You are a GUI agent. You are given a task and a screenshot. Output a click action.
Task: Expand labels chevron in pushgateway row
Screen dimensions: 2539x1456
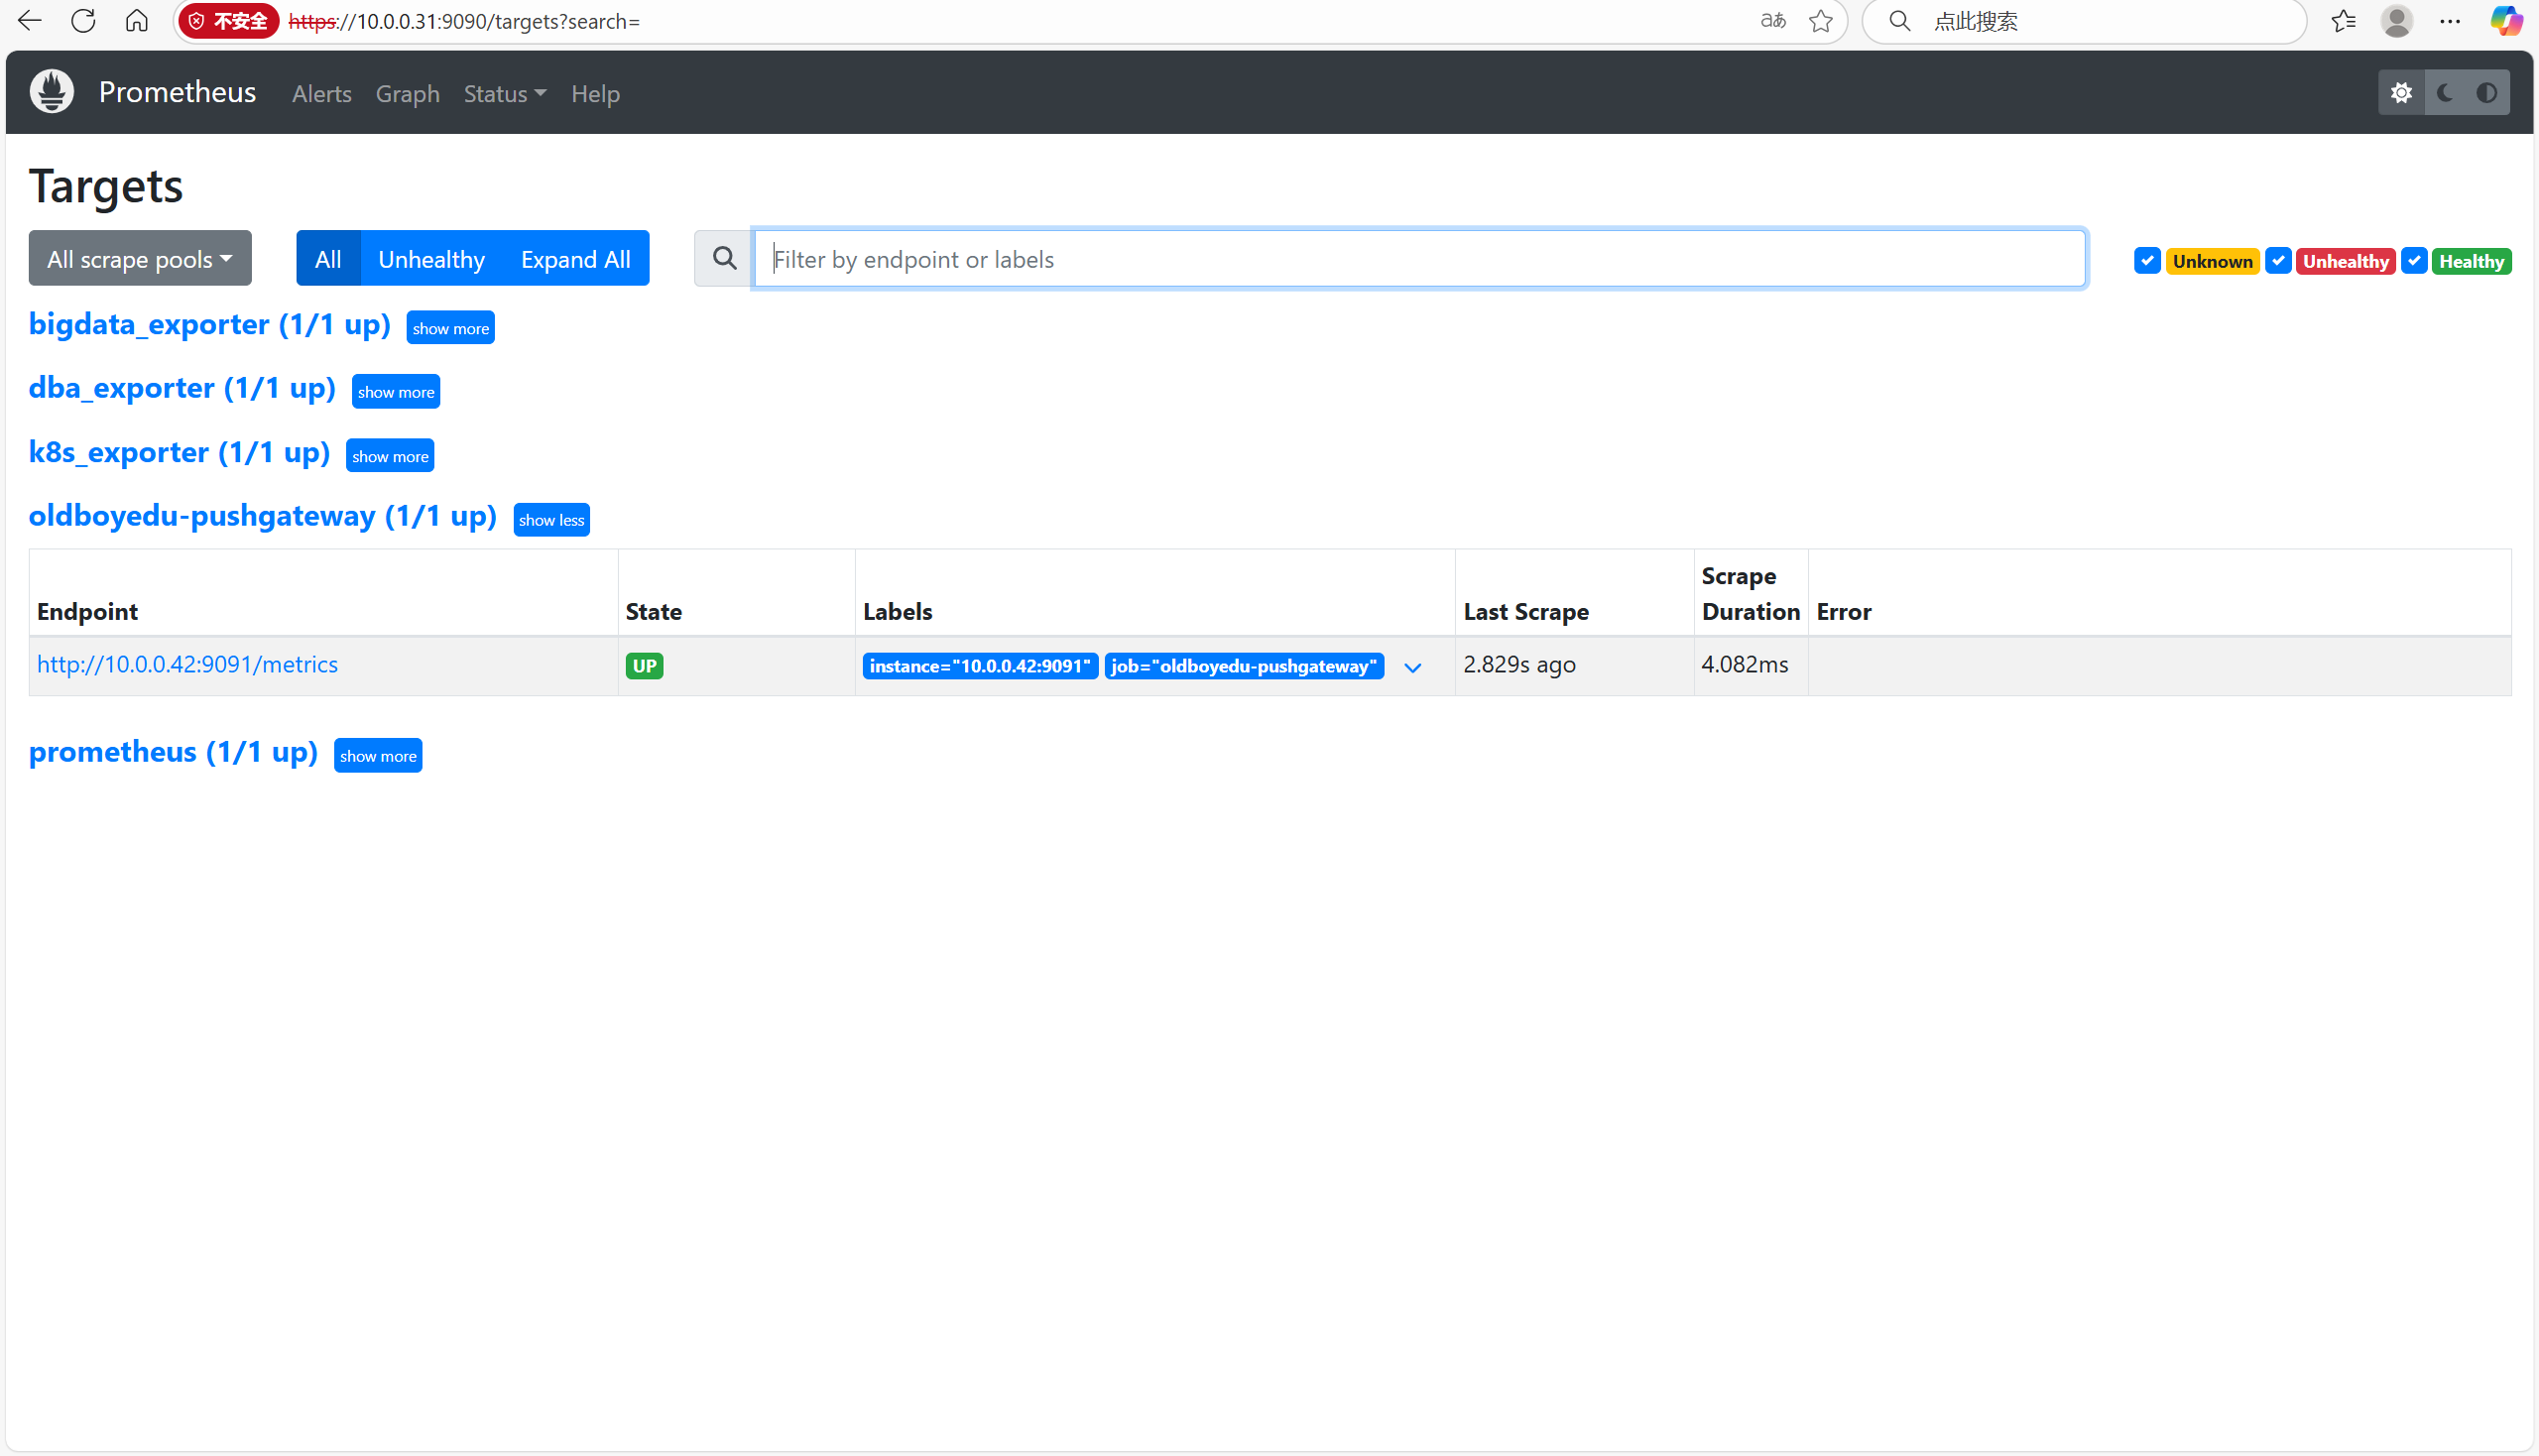click(1413, 667)
